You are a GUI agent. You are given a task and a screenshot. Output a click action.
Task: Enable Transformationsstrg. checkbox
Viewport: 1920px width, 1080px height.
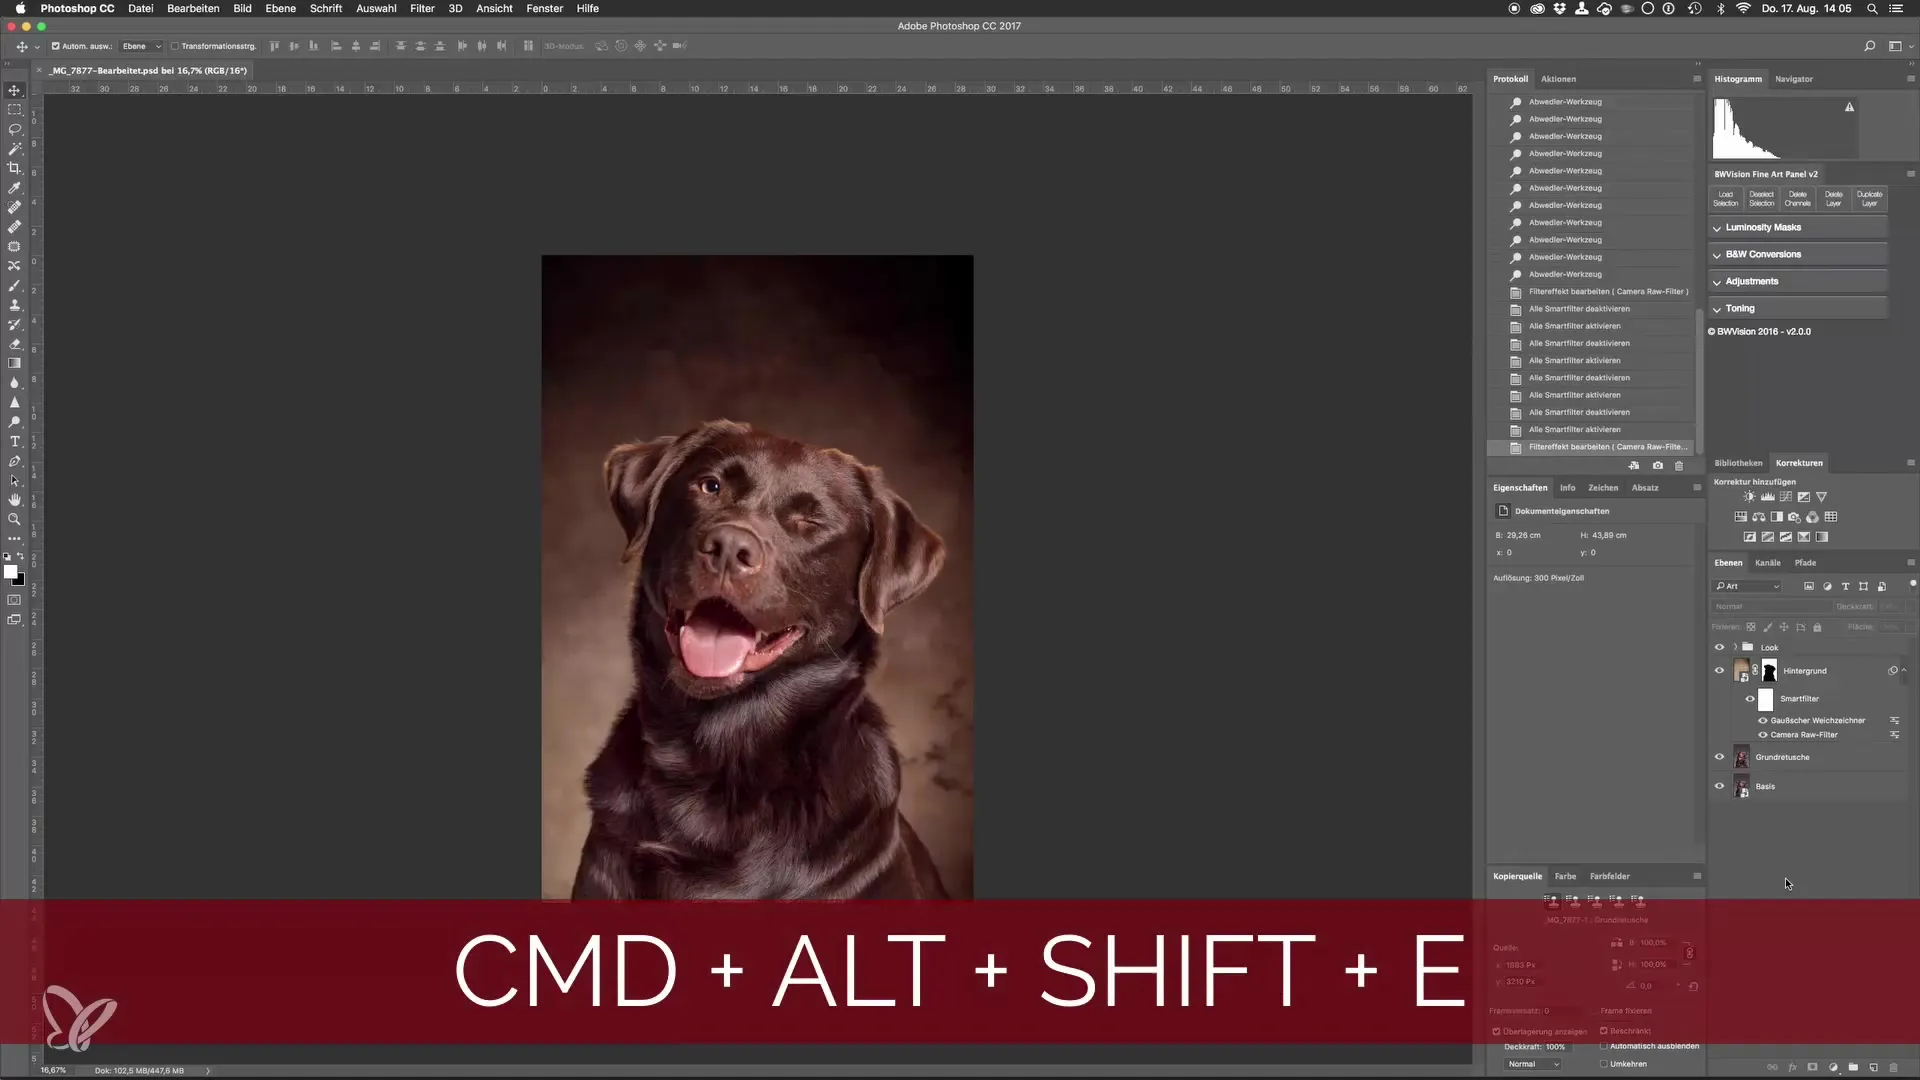coord(174,46)
